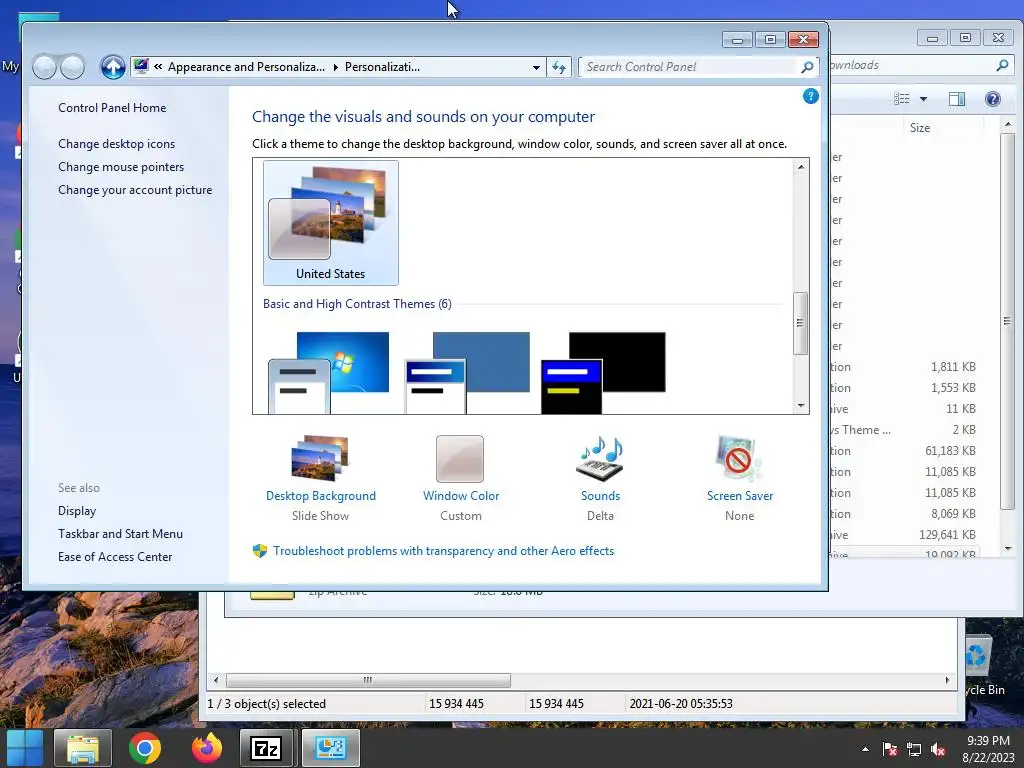Click the help icon in Explorer window
1024x768 pixels.
point(993,99)
